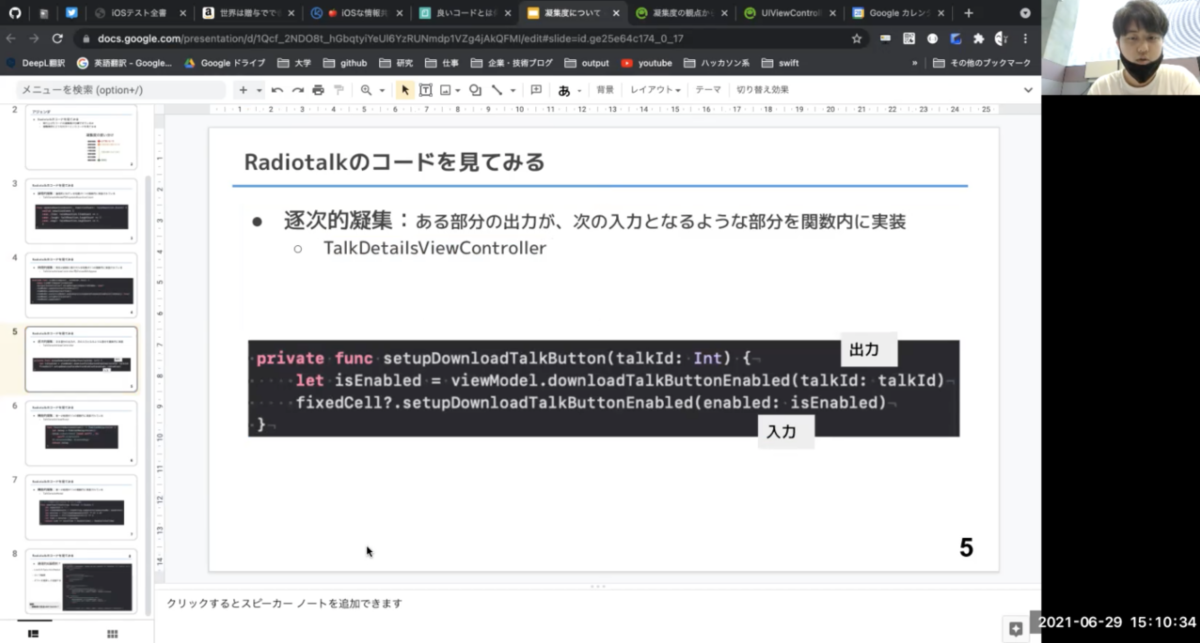Select the shape tool
The image size is (1200, 643).
click(x=475, y=90)
